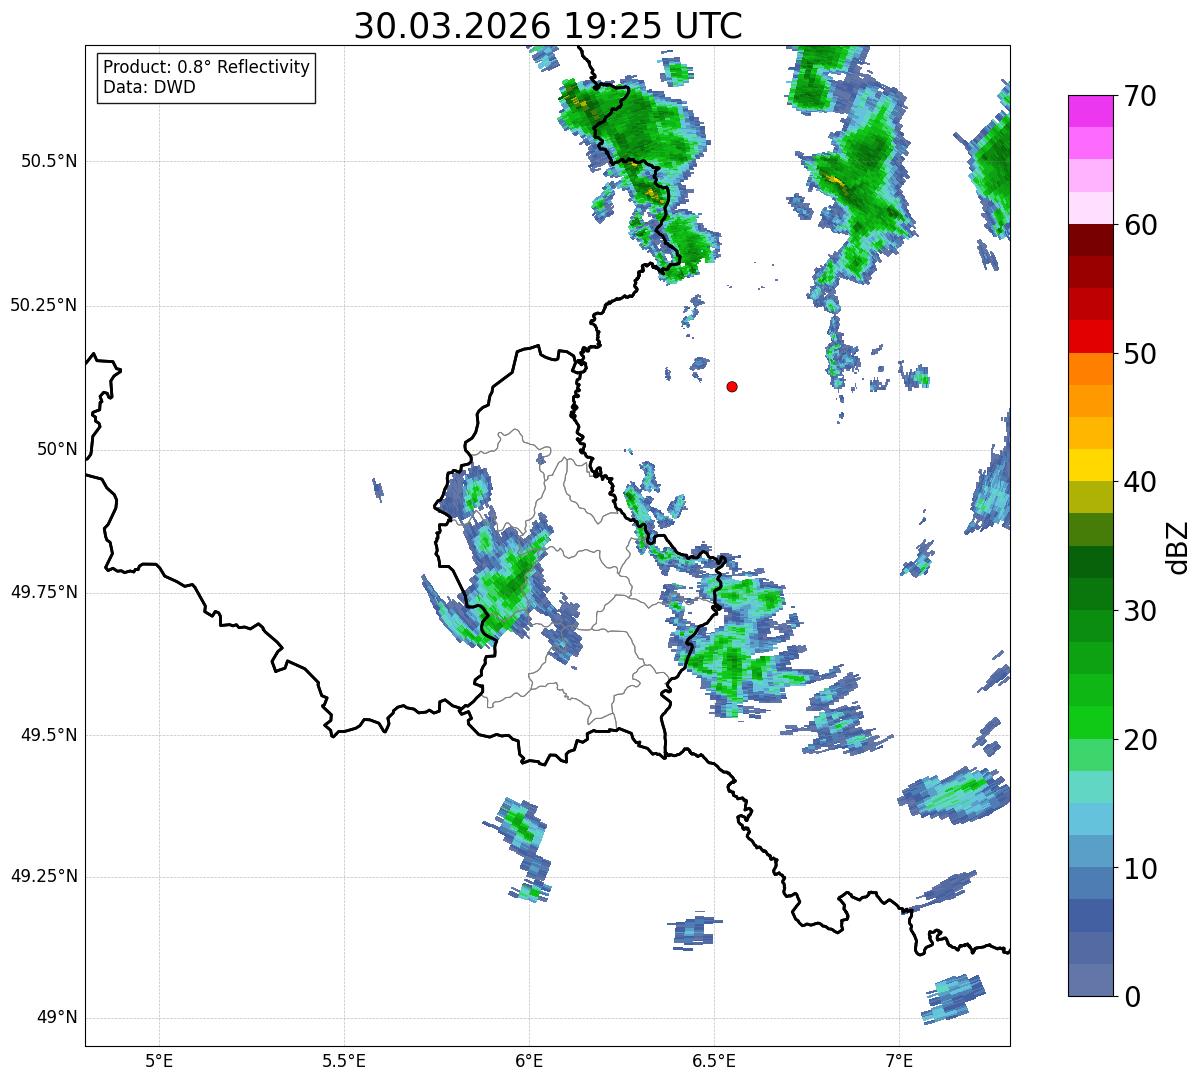Screen dimensions: 1202x1081
Task: Click the '40' colorbar tick label
Action: tap(1141, 482)
